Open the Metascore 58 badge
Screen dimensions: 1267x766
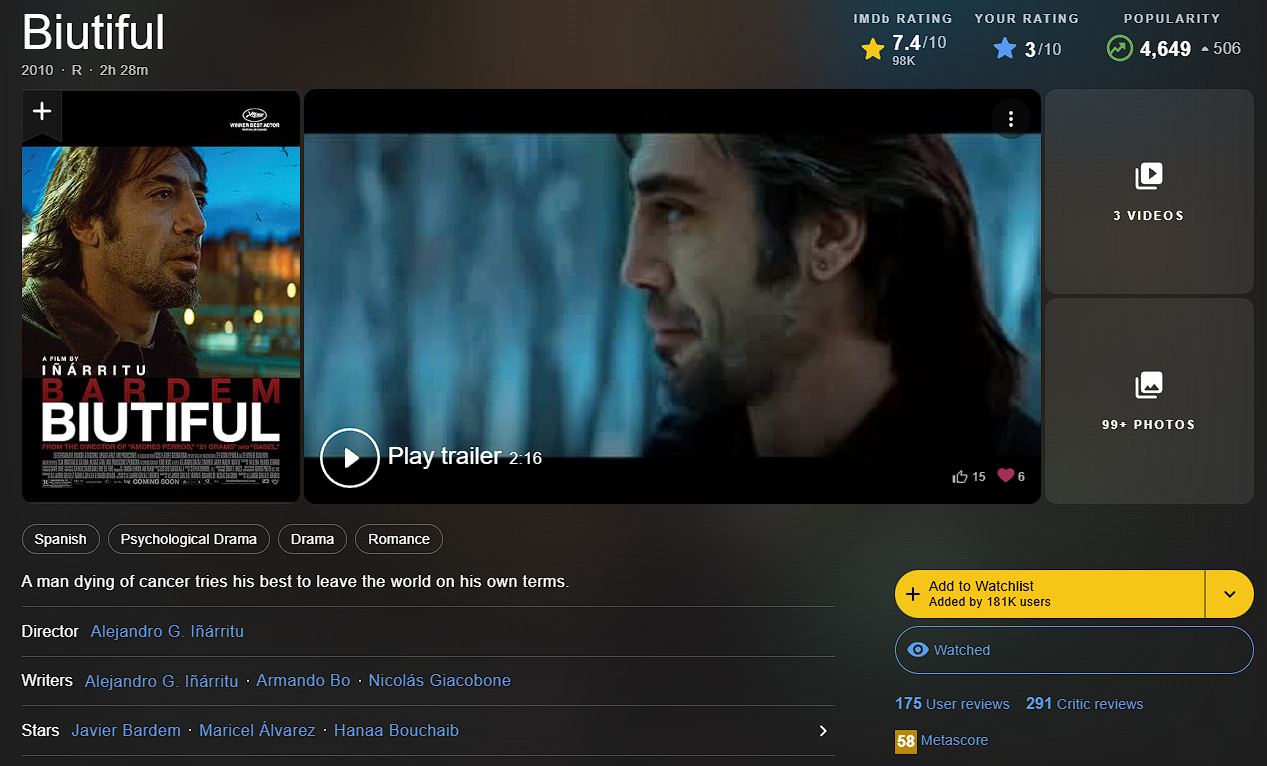coord(906,741)
